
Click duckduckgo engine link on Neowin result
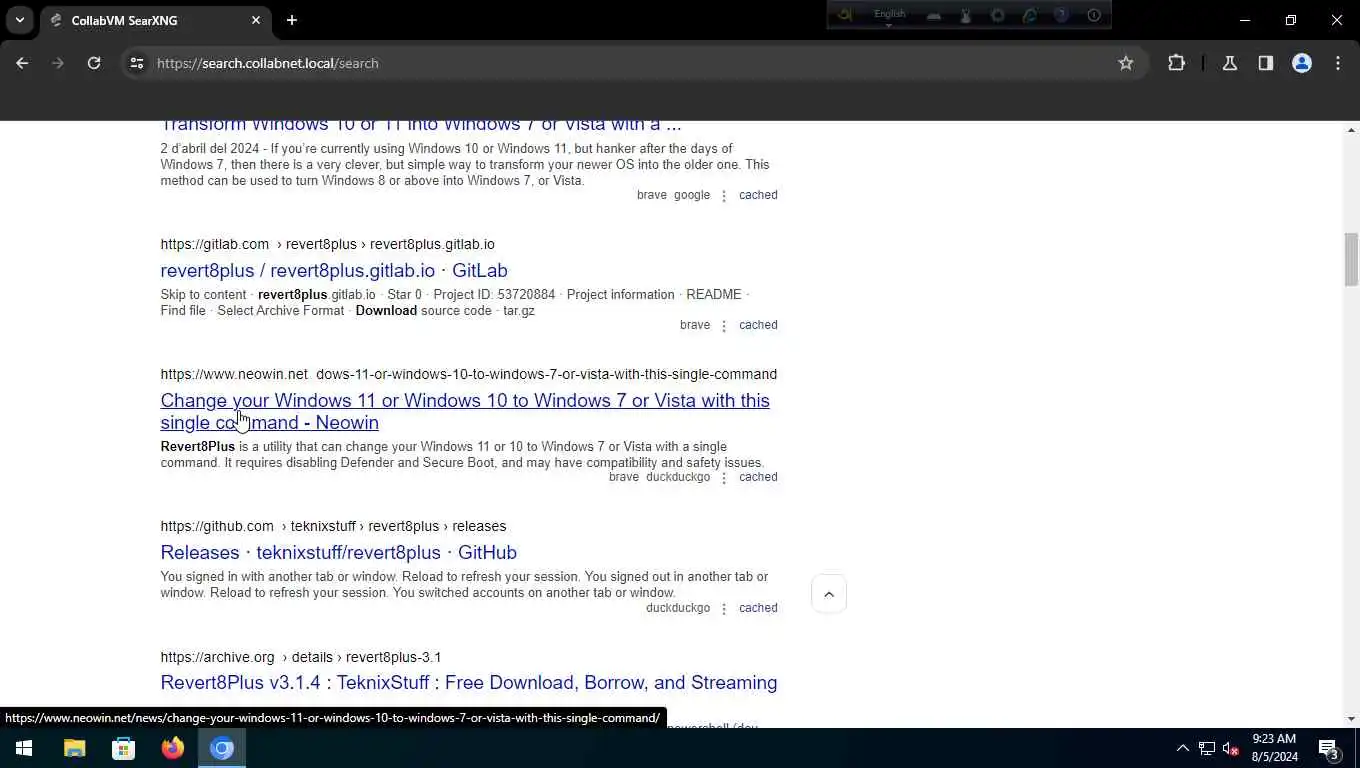tap(678, 477)
